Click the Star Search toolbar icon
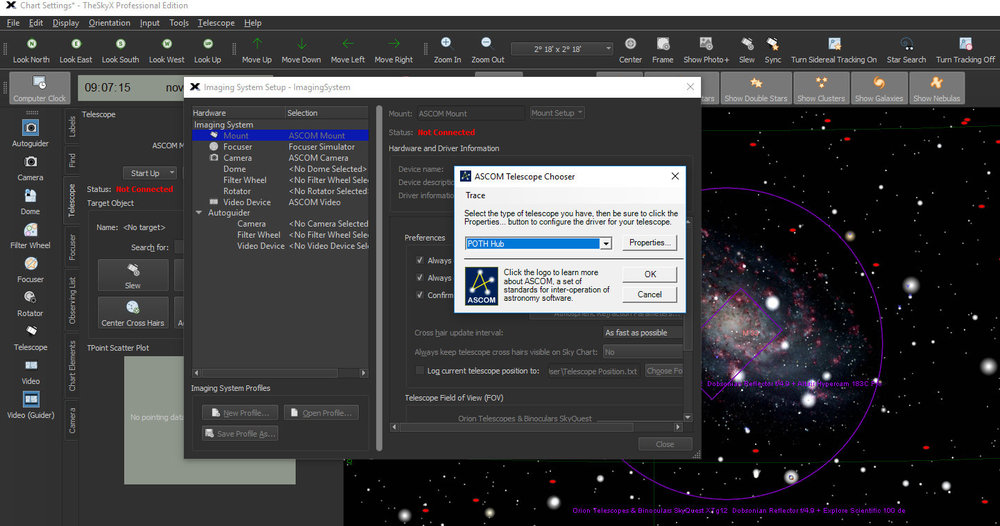 [906, 44]
